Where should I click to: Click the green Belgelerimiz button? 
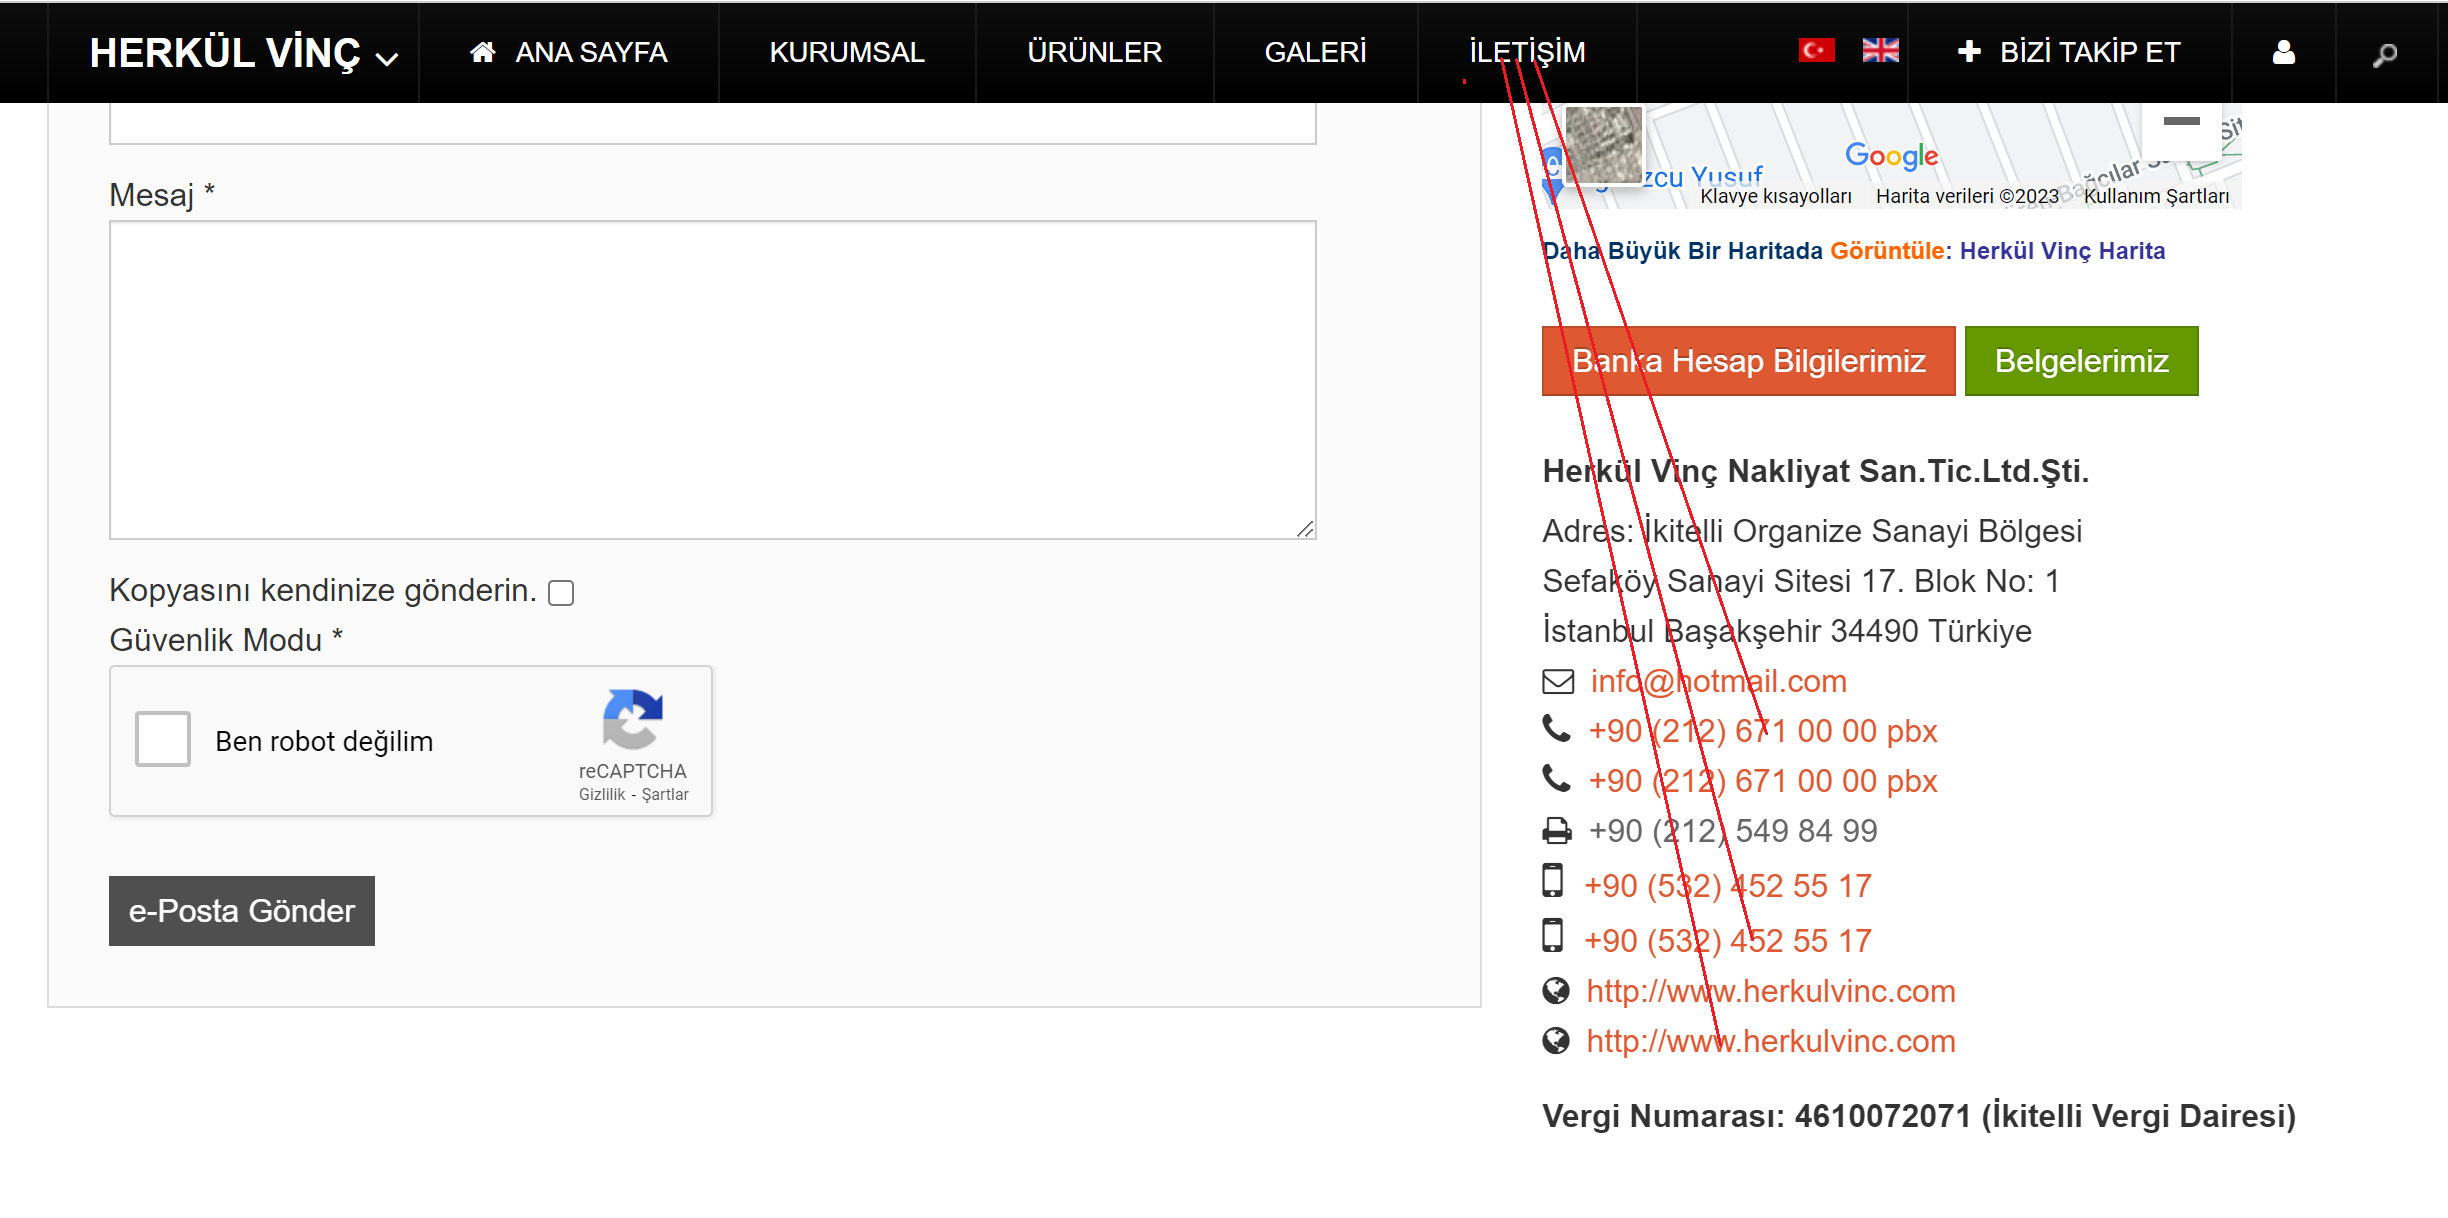pos(2081,361)
